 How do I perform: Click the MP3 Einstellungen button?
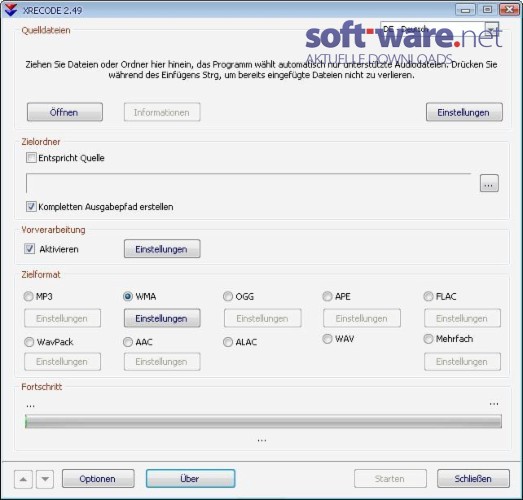[62, 318]
